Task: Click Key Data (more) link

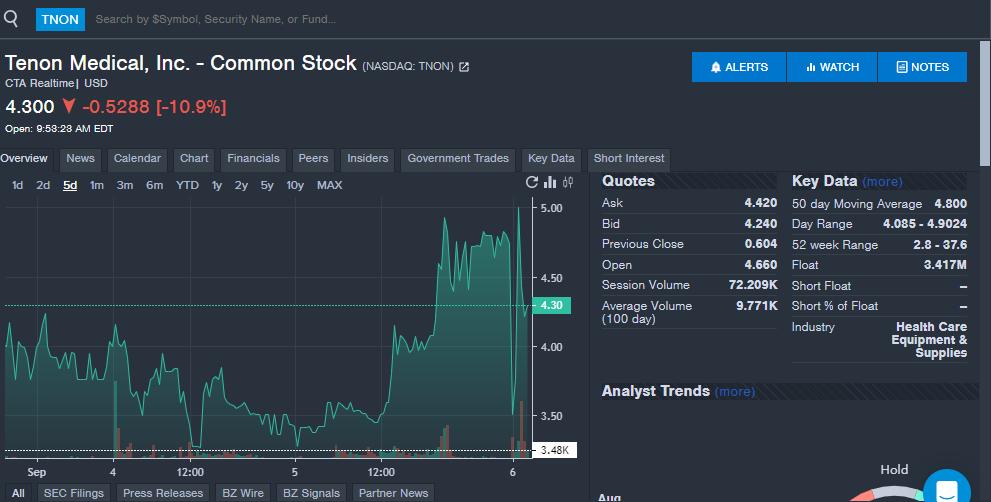Action: (882, 181)
